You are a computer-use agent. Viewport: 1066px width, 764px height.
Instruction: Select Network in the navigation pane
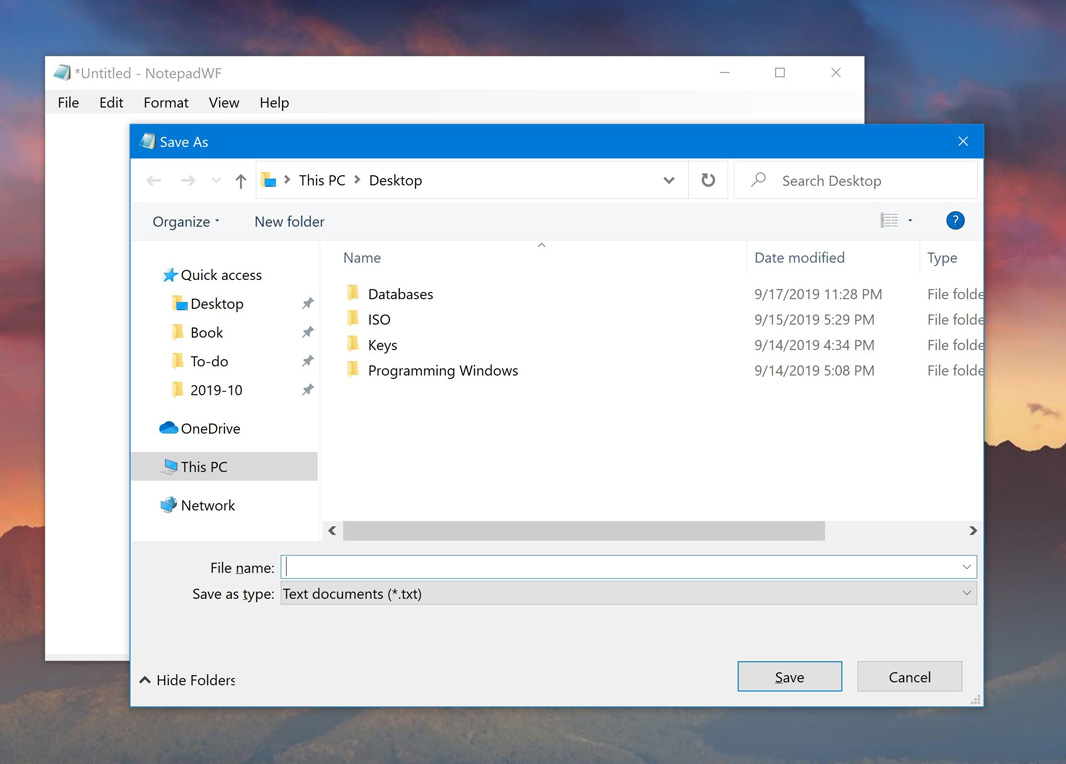pos(207,505)
